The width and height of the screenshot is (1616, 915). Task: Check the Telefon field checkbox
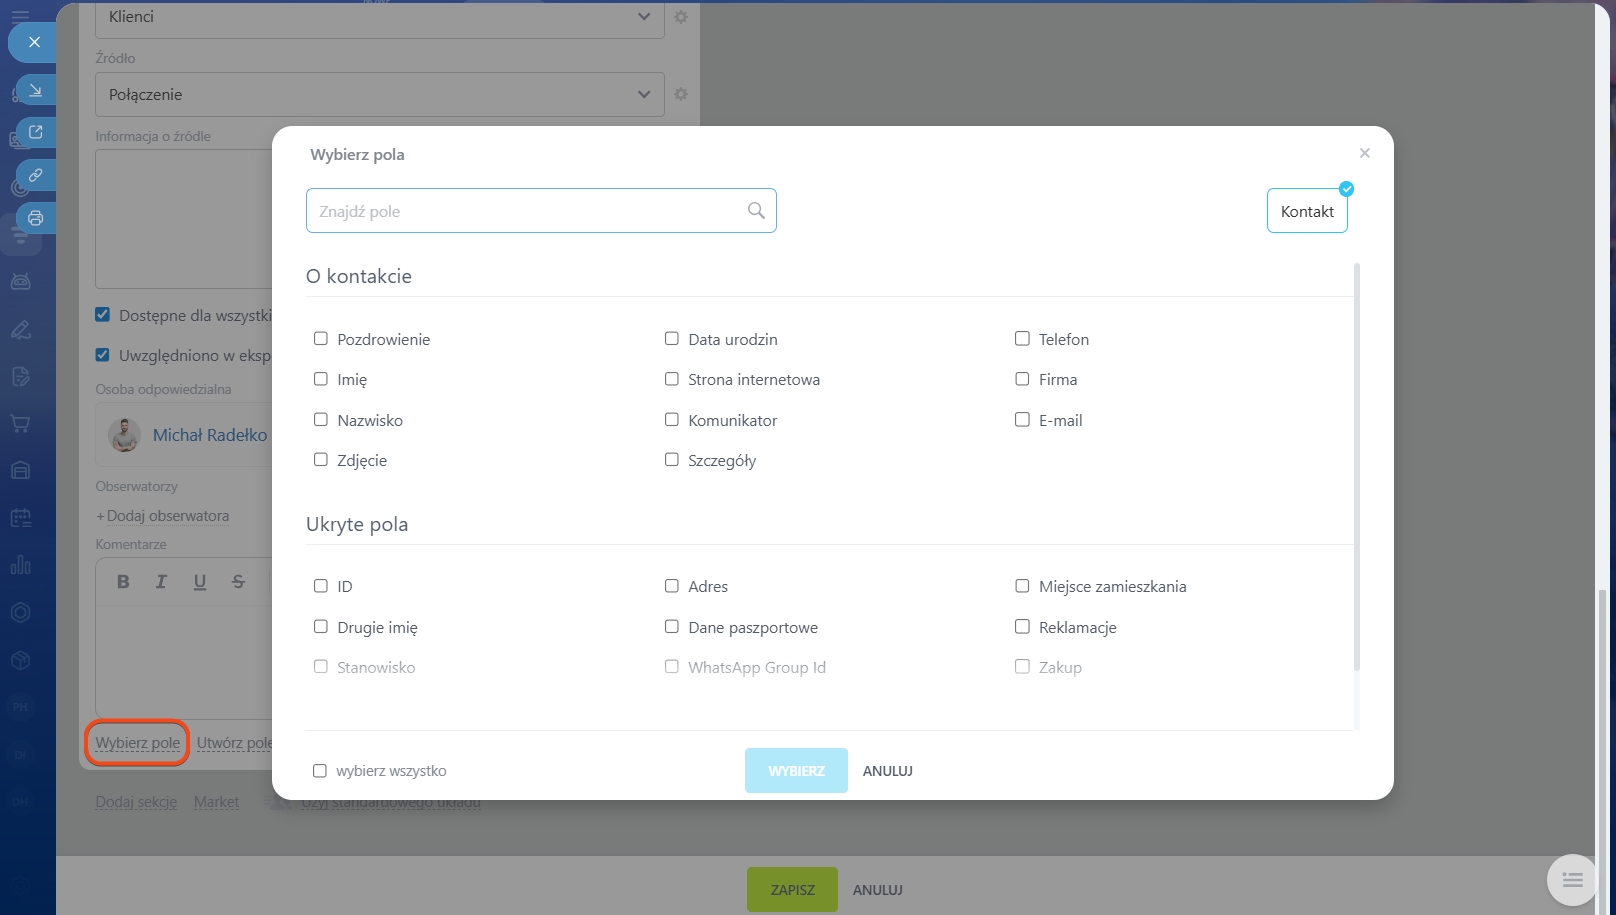click(x=1022, y=339)
